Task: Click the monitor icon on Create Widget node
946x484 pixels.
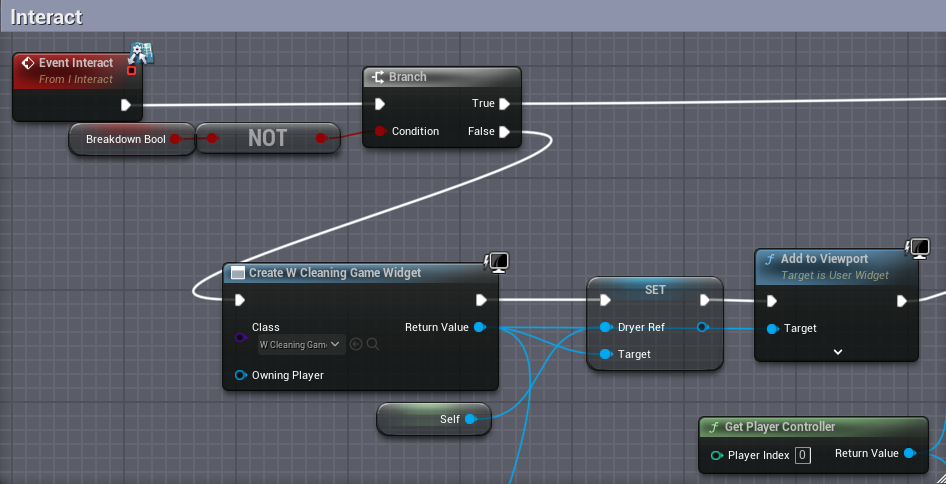Action: coord(498,262)
